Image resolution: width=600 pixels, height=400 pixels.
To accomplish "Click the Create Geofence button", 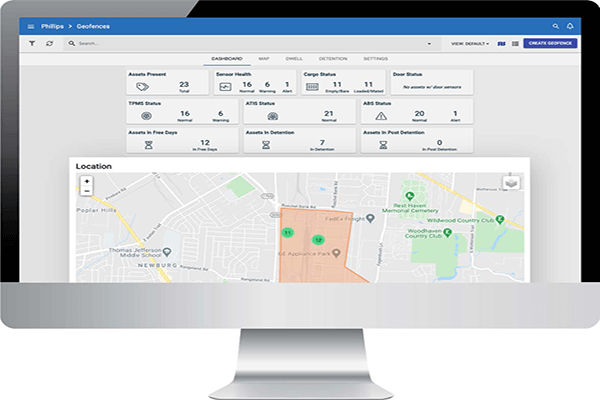I will (549, 44).
